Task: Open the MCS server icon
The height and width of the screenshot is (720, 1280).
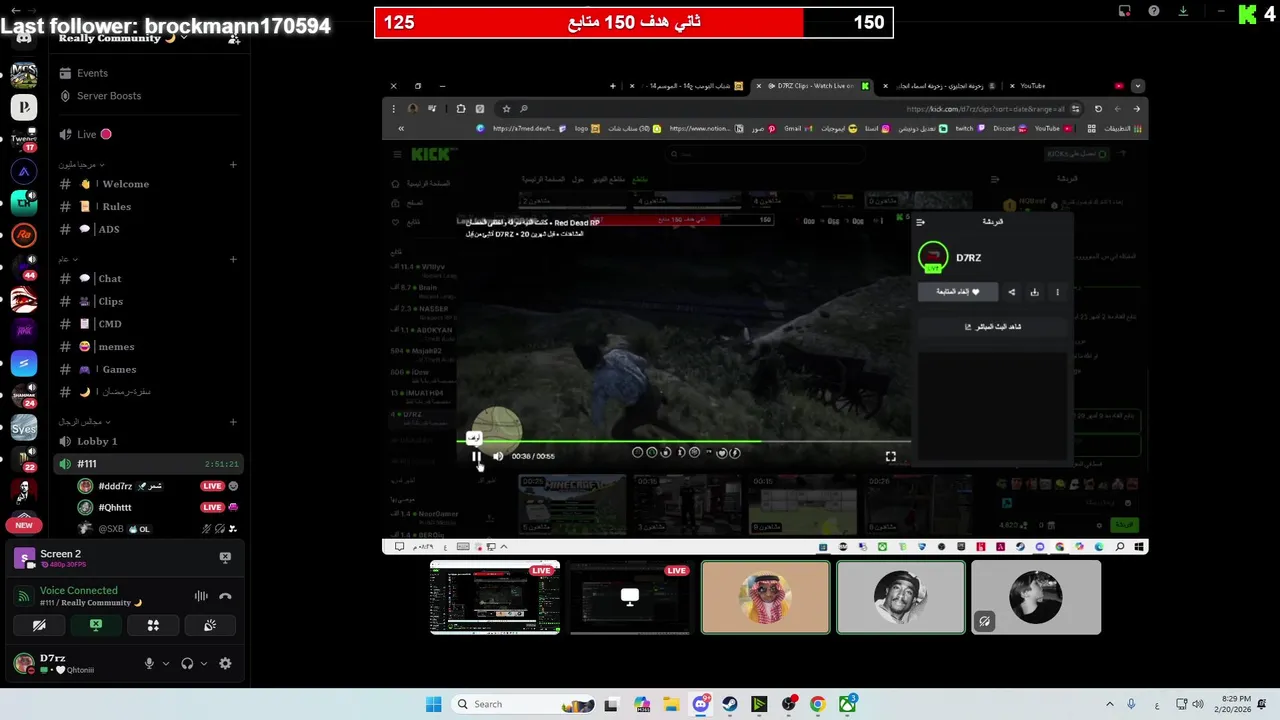Action: tap(24, 76)
